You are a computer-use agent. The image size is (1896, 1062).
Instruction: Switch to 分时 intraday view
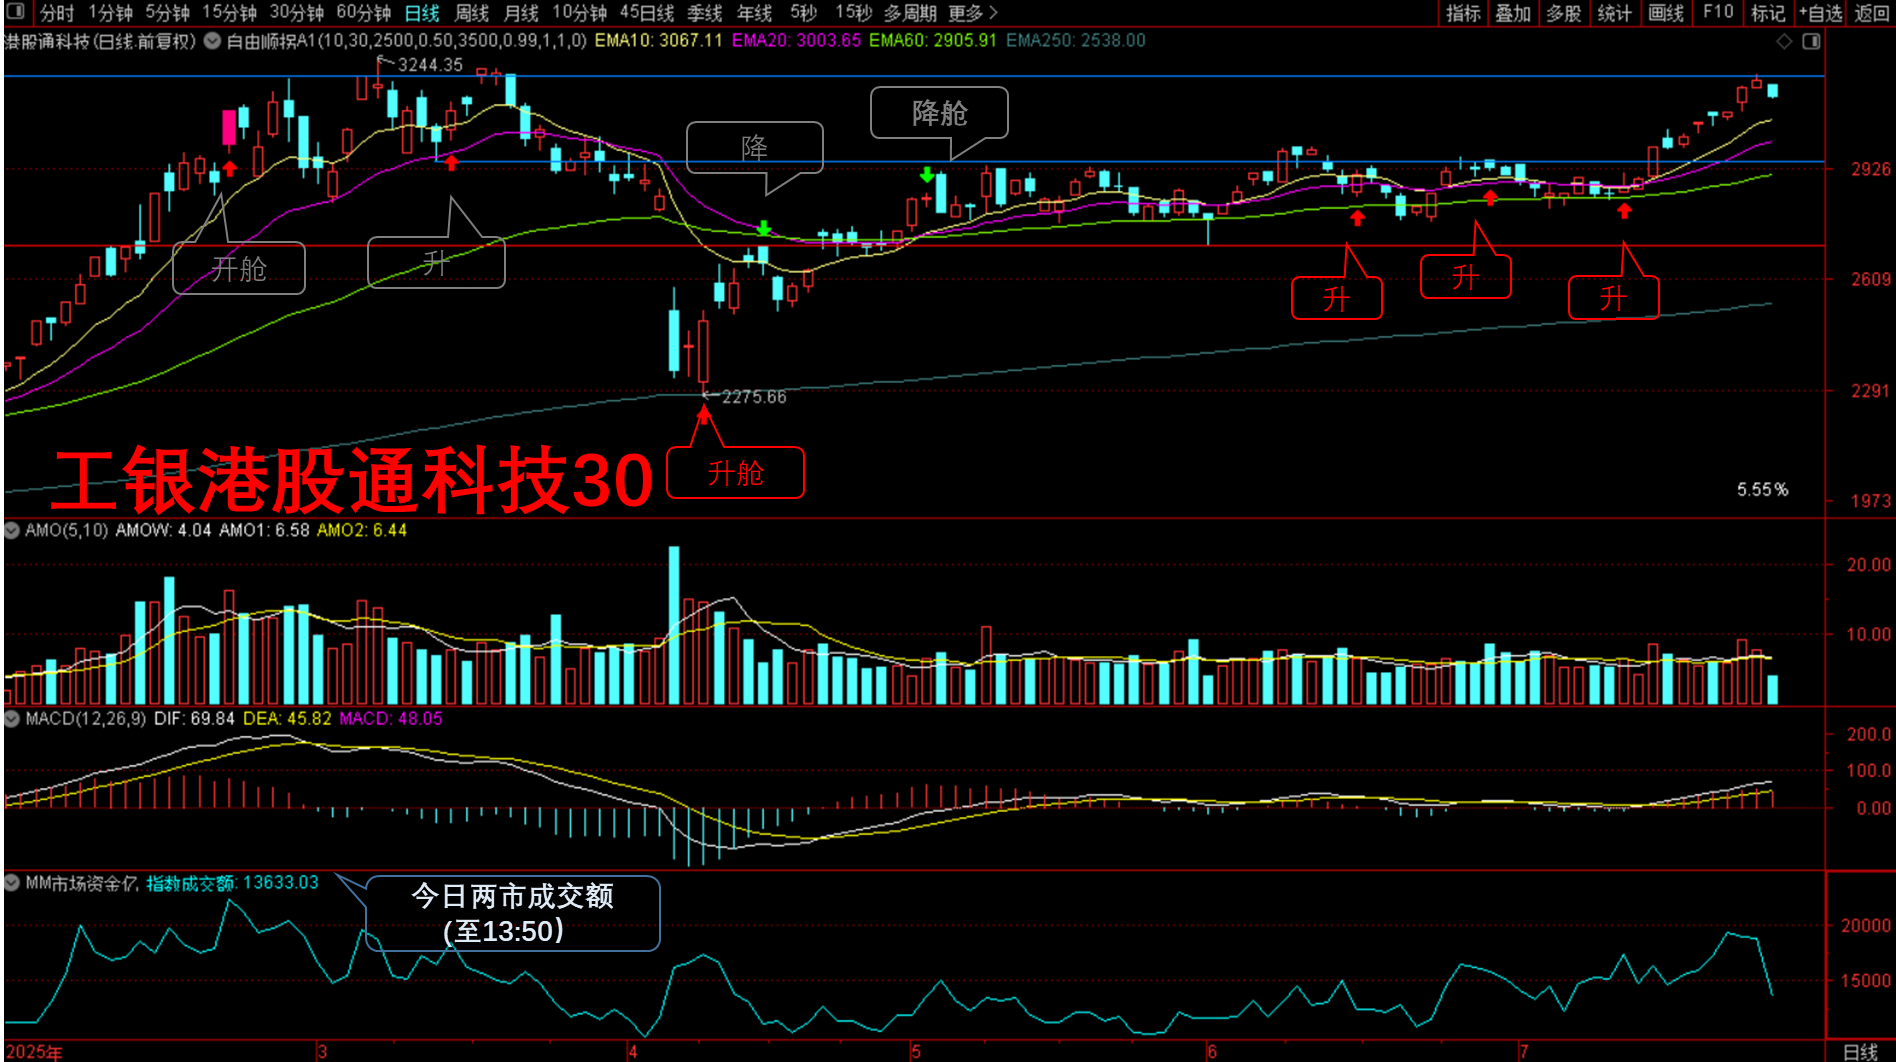(x=57, y=13)
